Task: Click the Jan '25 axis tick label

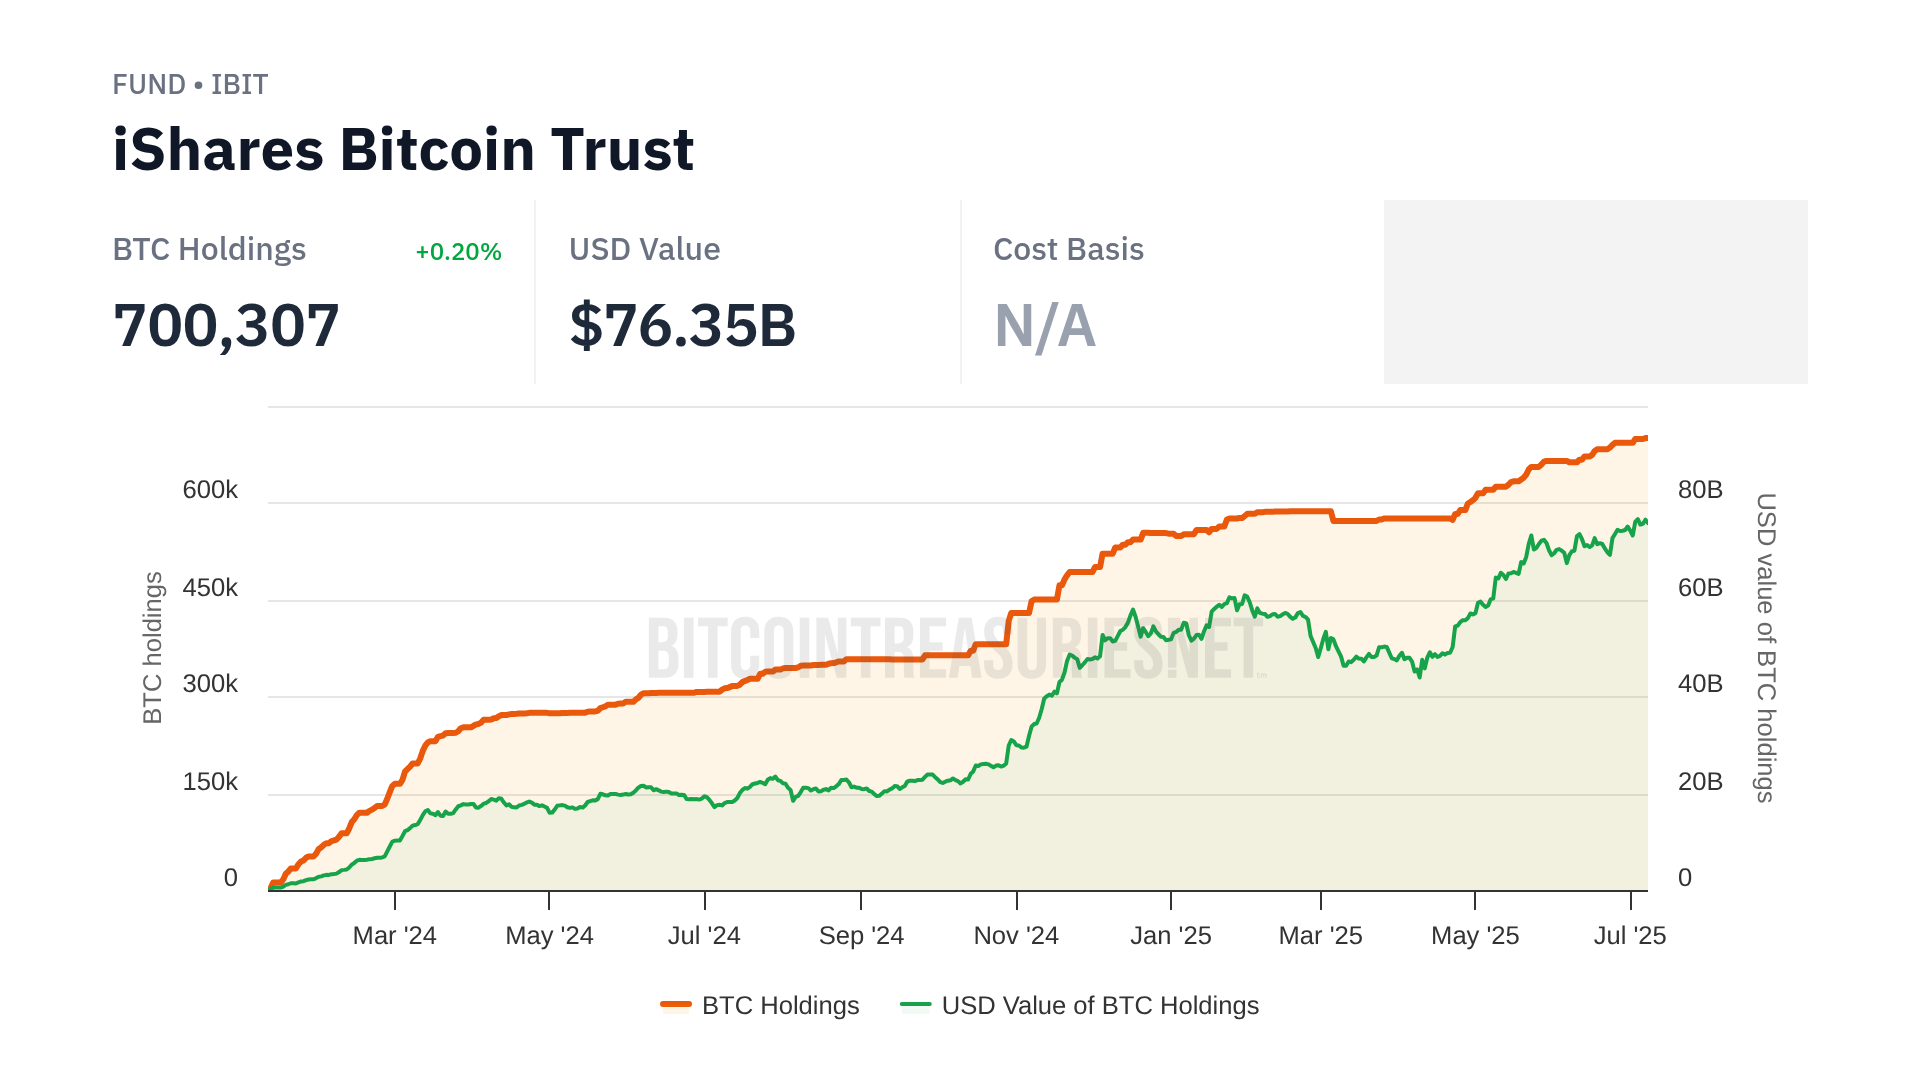Action: tap(1170, 936)
